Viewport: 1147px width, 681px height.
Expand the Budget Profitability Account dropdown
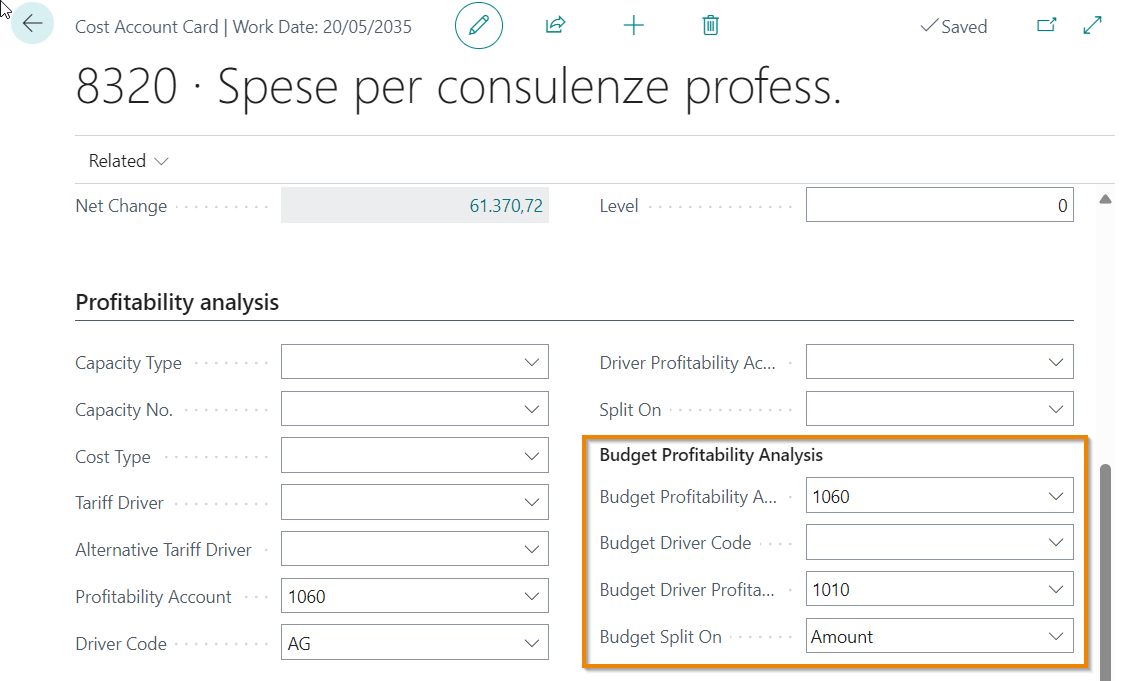coord(1056,496)
